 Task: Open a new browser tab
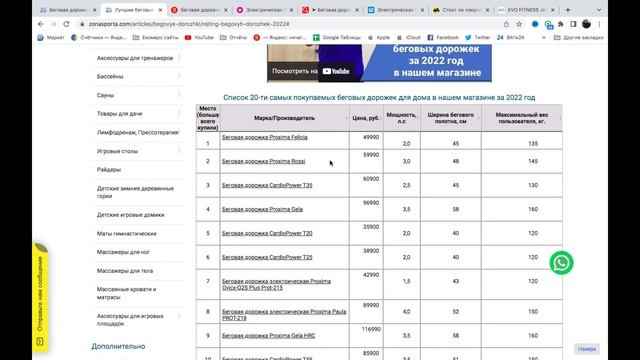tap(568, 10)
